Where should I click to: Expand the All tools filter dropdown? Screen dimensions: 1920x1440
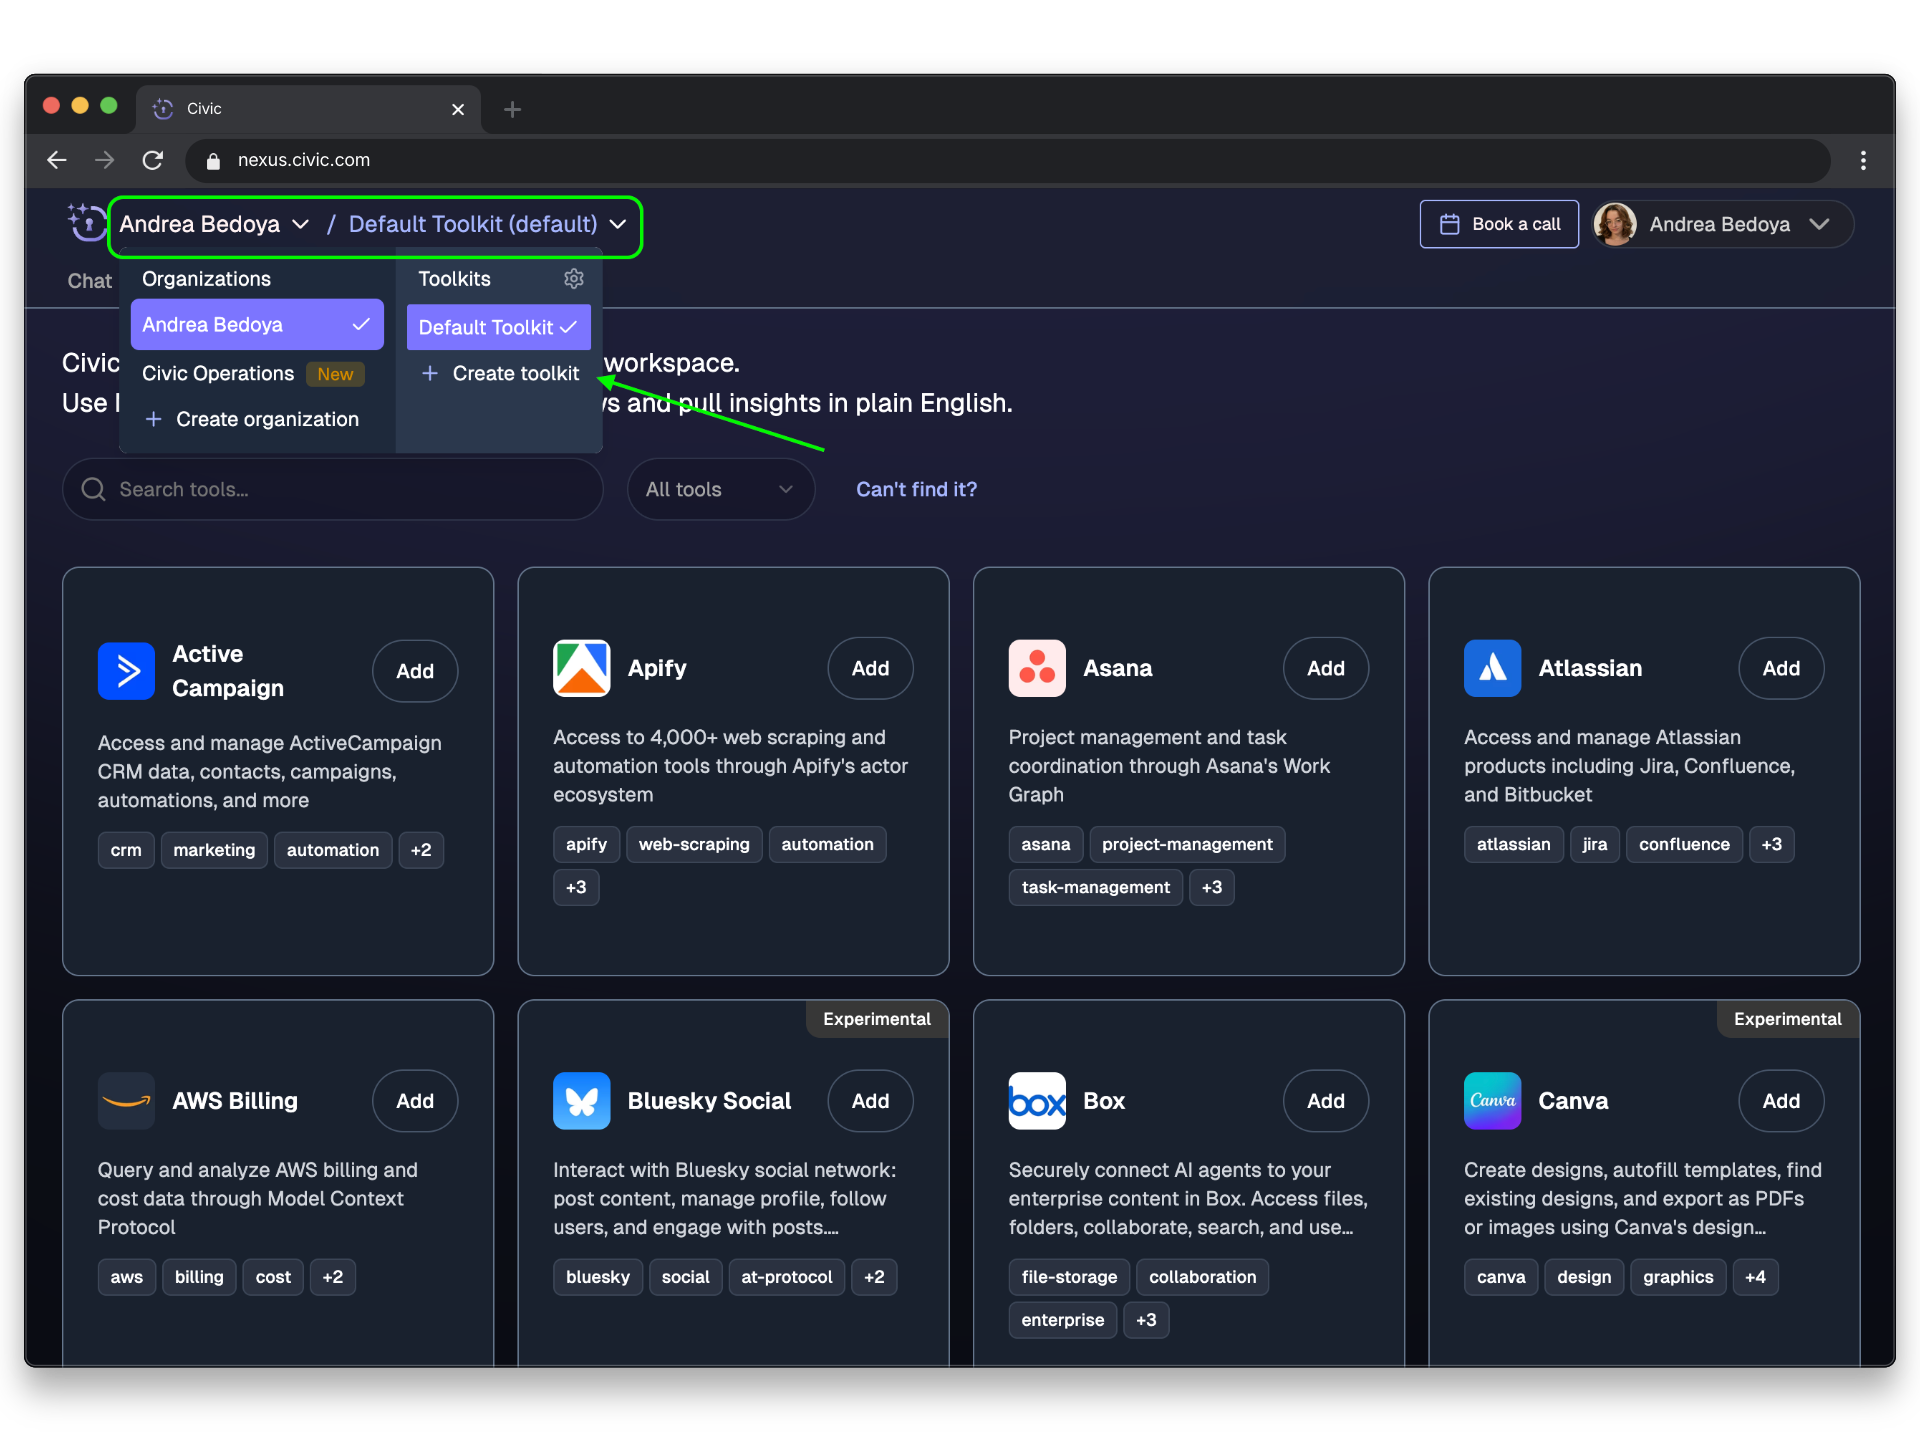pyautogui.click(x=720, y=489)
